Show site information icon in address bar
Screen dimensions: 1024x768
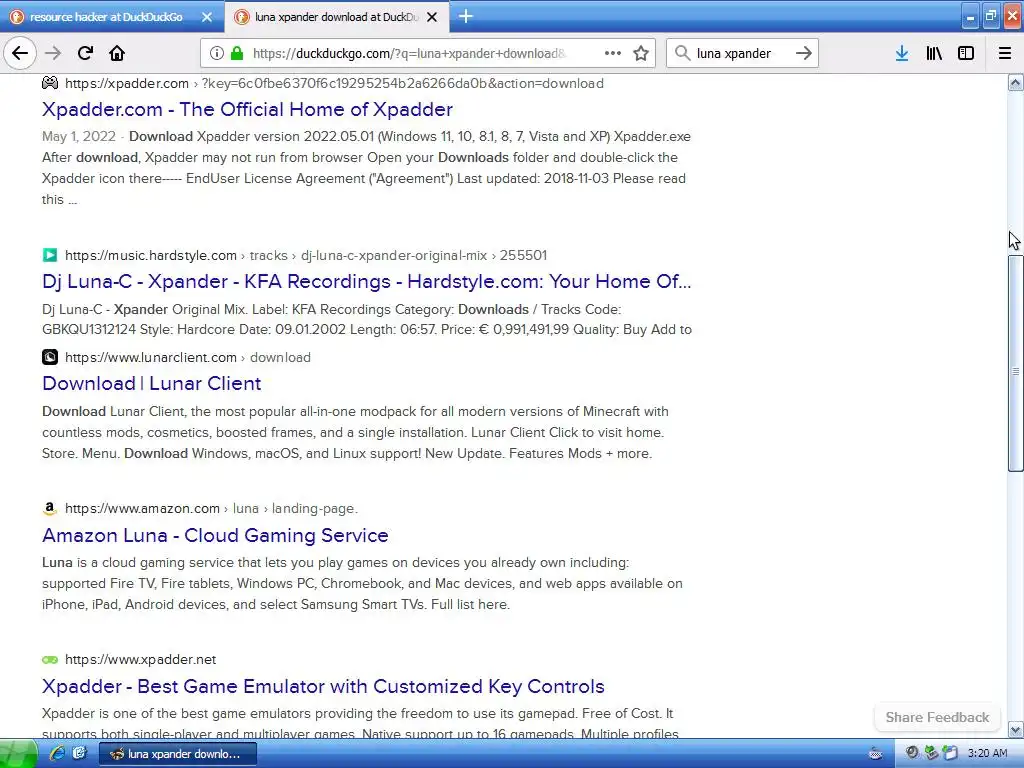pos(217,53)
